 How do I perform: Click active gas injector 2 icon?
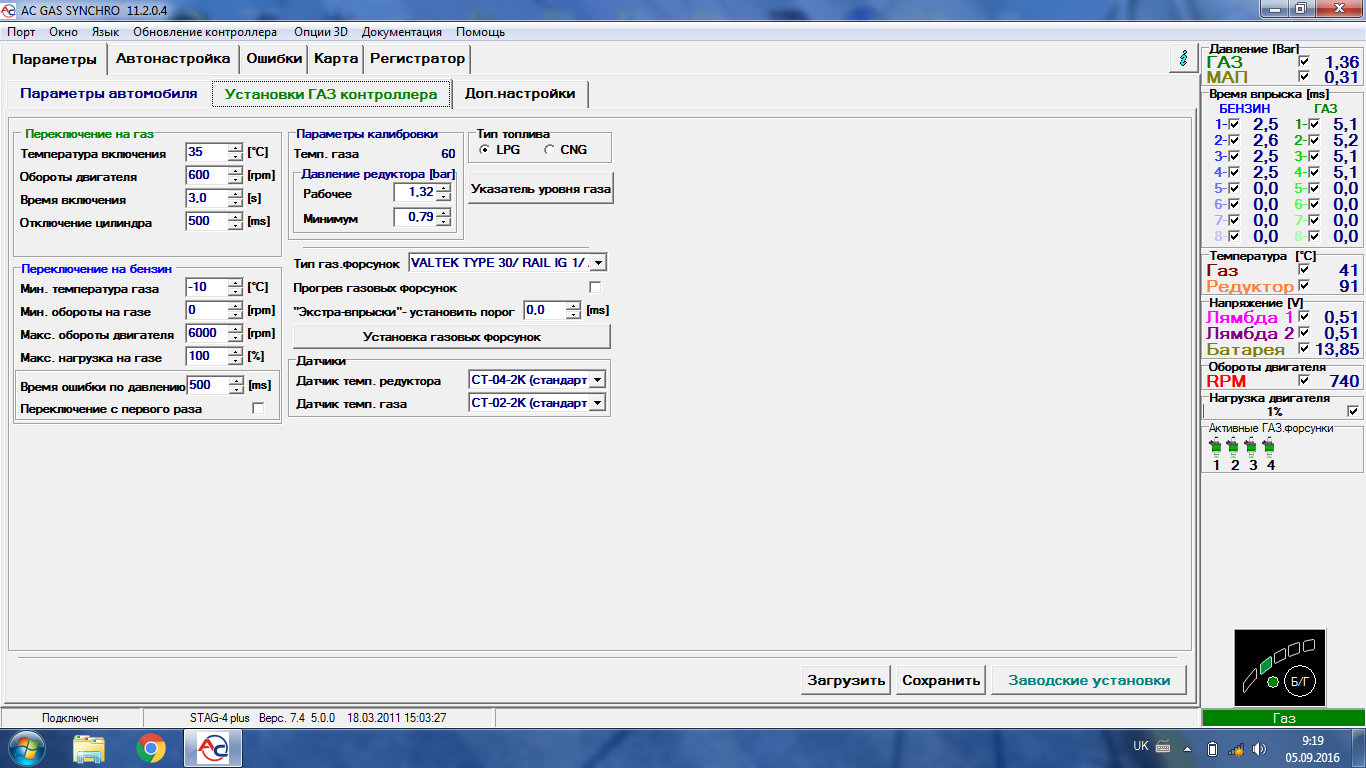[1234, 446]
